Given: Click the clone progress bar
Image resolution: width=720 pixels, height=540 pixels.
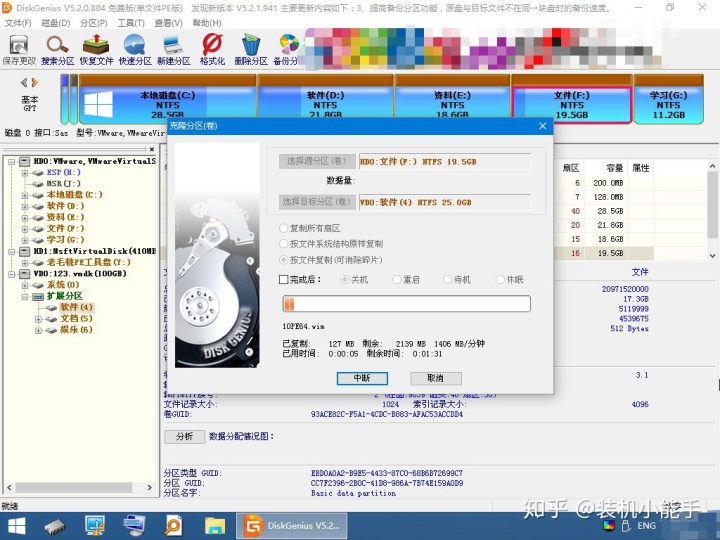Looking at the screenshot, I should tap(406, 304).
